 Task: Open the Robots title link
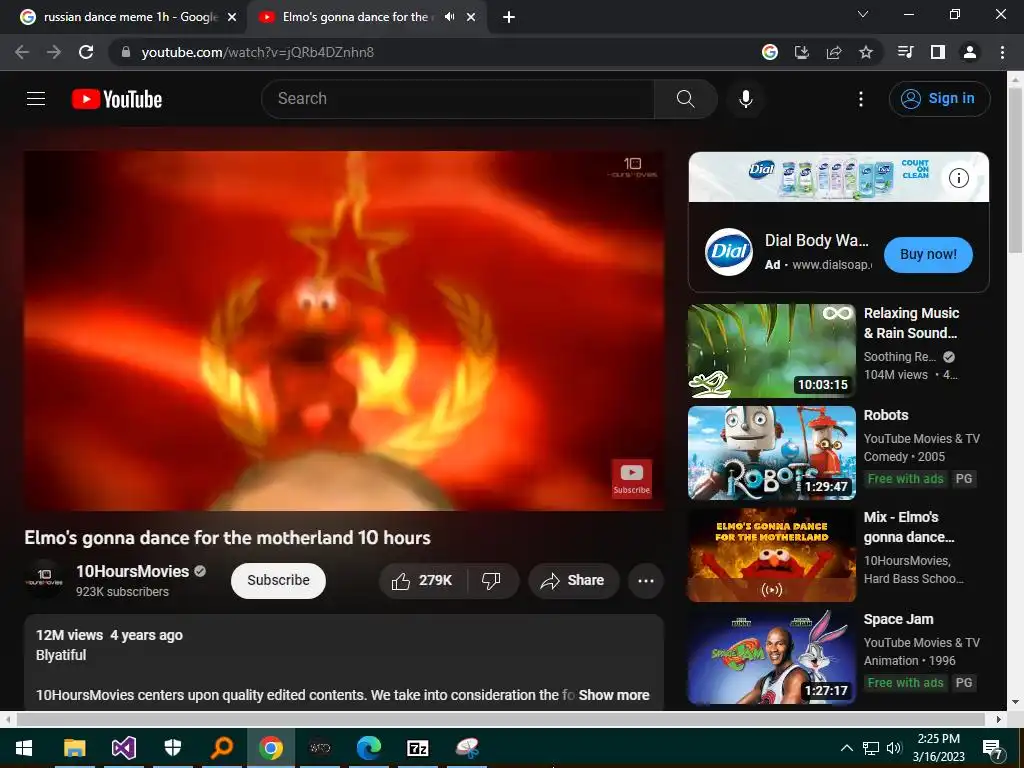point(886,415)
